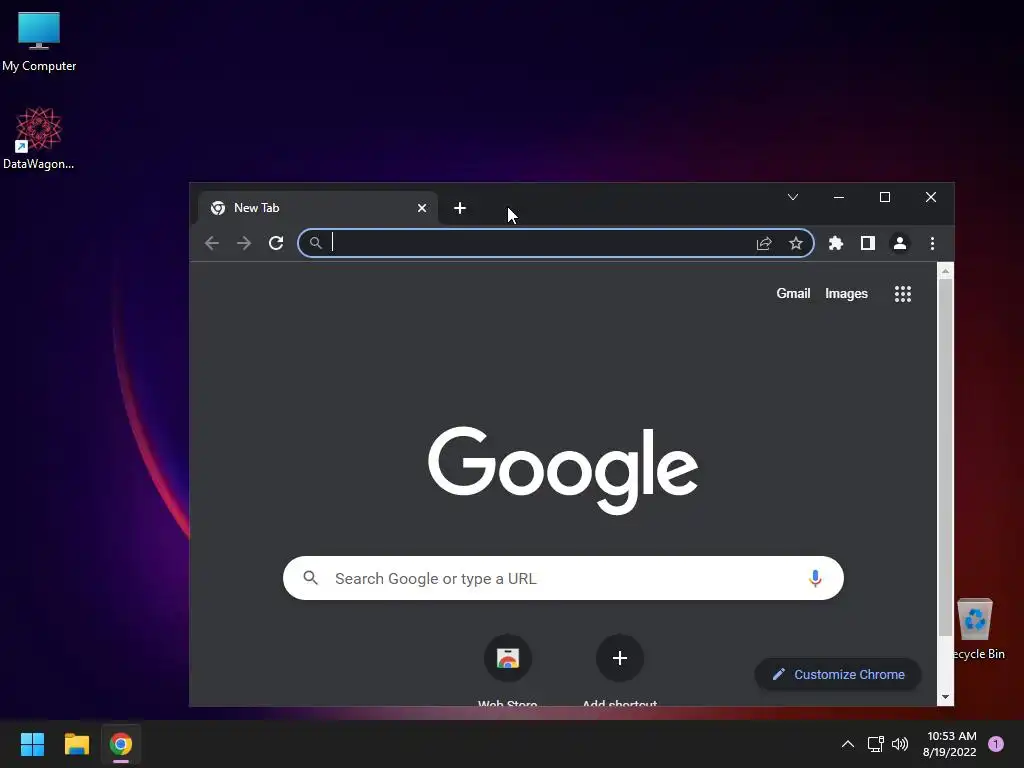Viewport: 1024px width, 768px height.
Task: Open the Images link
Action: tap(846, 294)
